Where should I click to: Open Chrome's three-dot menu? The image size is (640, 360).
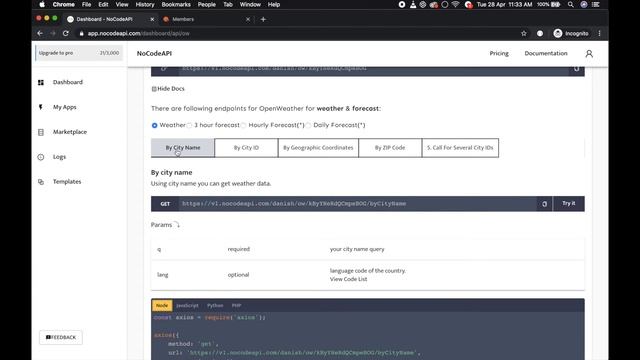[599, 33]
